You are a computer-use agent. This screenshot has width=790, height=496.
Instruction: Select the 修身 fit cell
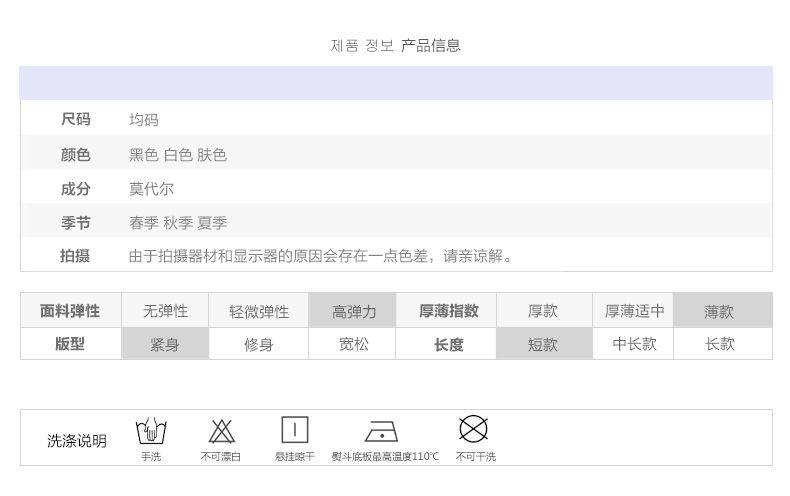click(x=258, y=344)
